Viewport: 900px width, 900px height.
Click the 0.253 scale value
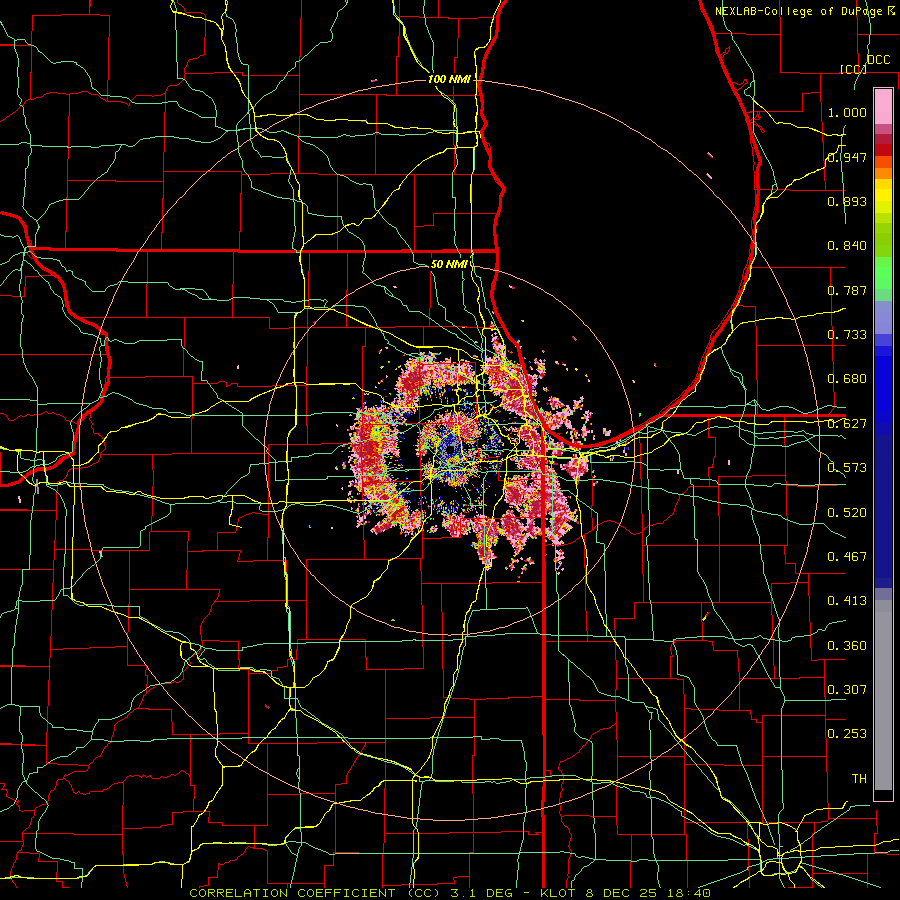tap(847, 734)
